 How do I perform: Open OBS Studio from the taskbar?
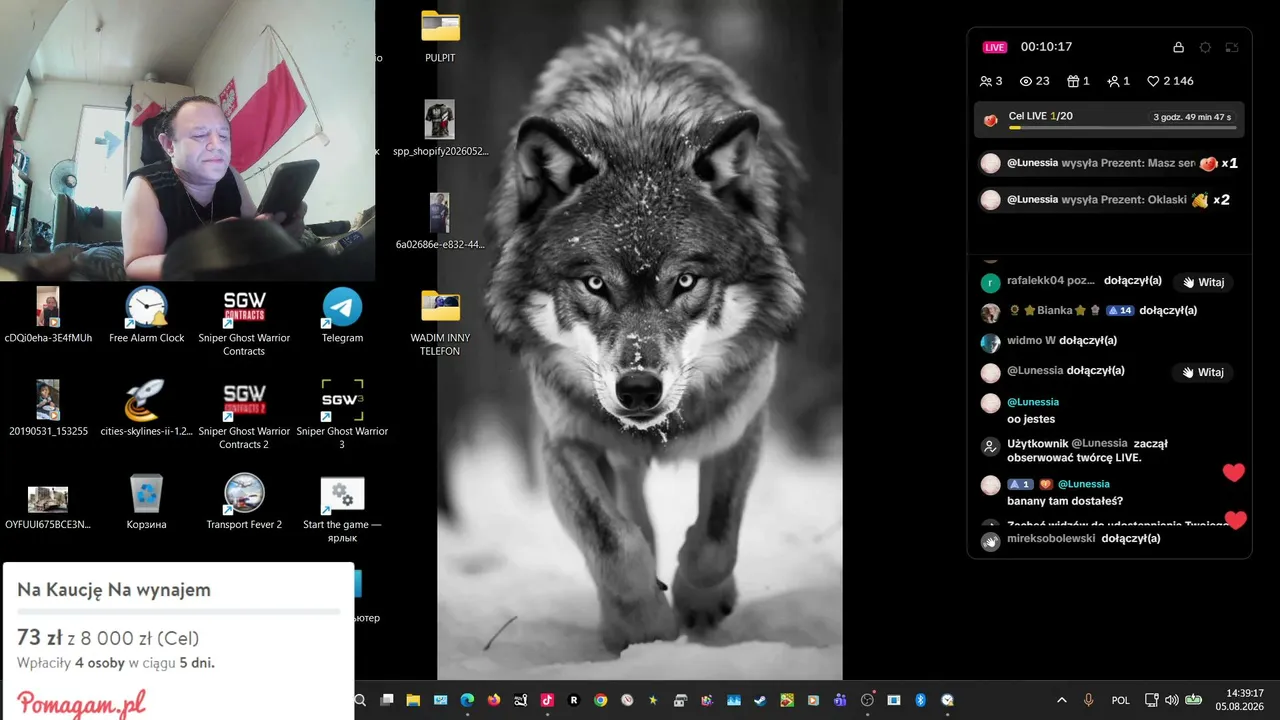coord(867,700)
